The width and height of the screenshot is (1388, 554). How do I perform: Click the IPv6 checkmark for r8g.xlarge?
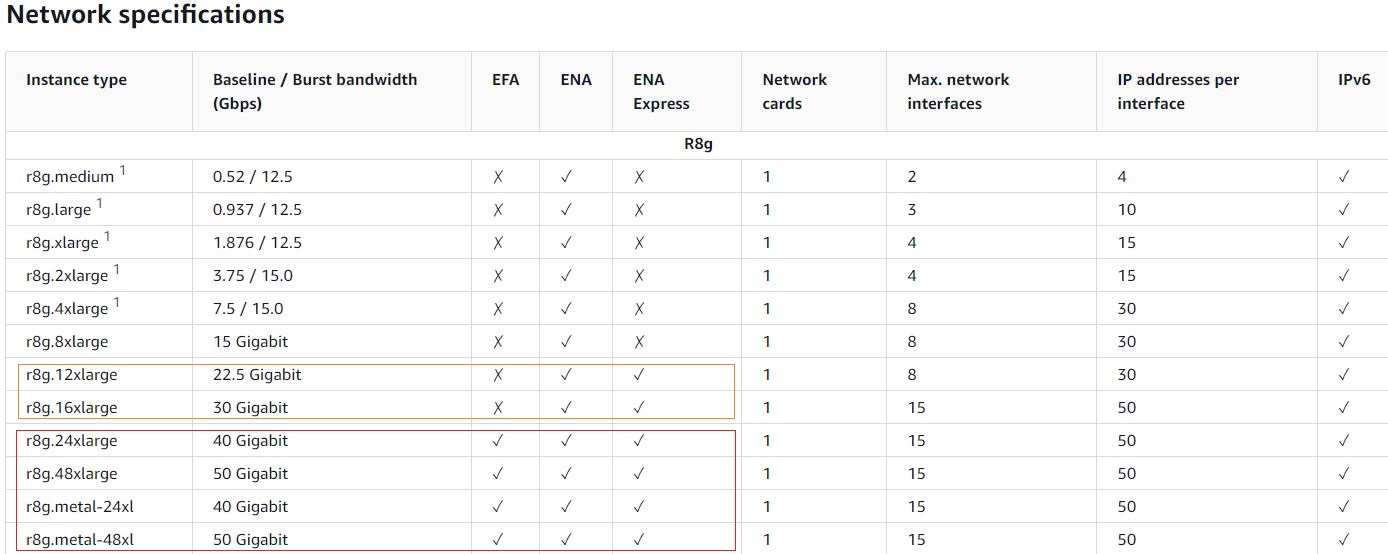click(x=1344, y=243)
